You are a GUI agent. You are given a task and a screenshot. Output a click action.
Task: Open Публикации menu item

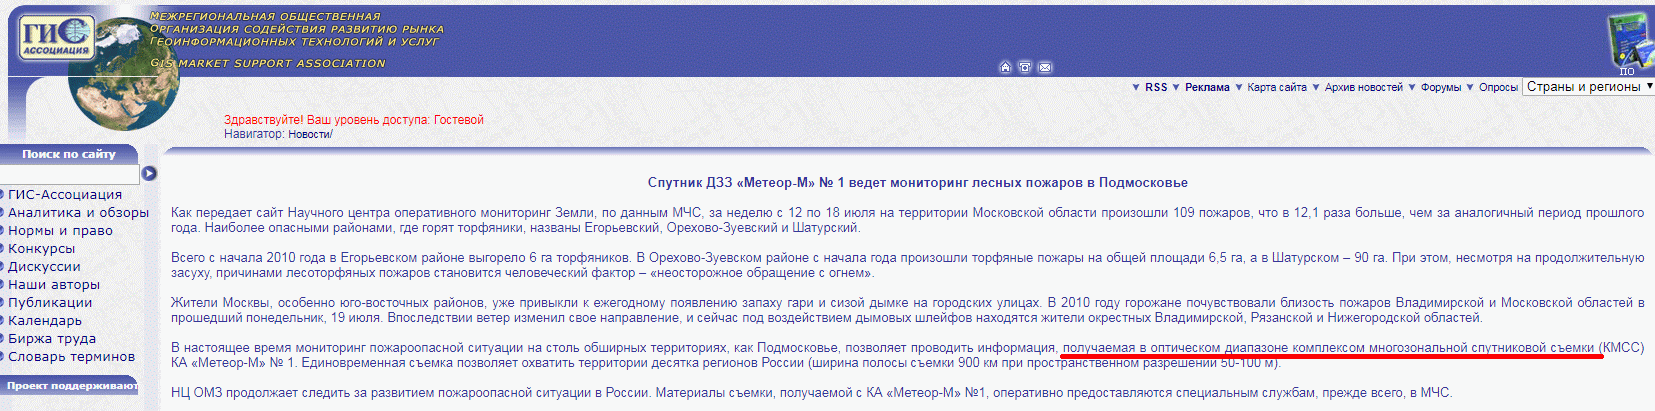pyautogui.click(x=50, y=302)
